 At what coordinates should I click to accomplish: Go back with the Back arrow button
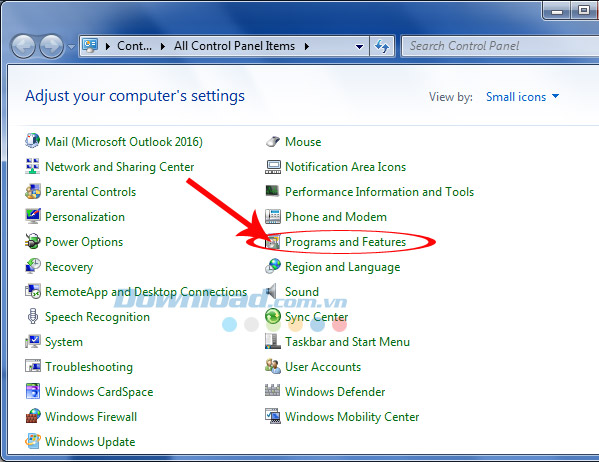23,46
